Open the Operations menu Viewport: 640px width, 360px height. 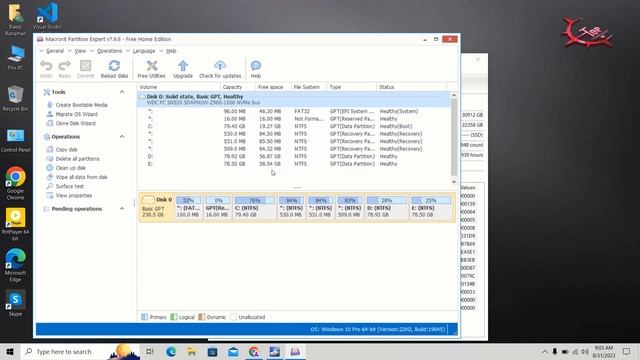109,51
